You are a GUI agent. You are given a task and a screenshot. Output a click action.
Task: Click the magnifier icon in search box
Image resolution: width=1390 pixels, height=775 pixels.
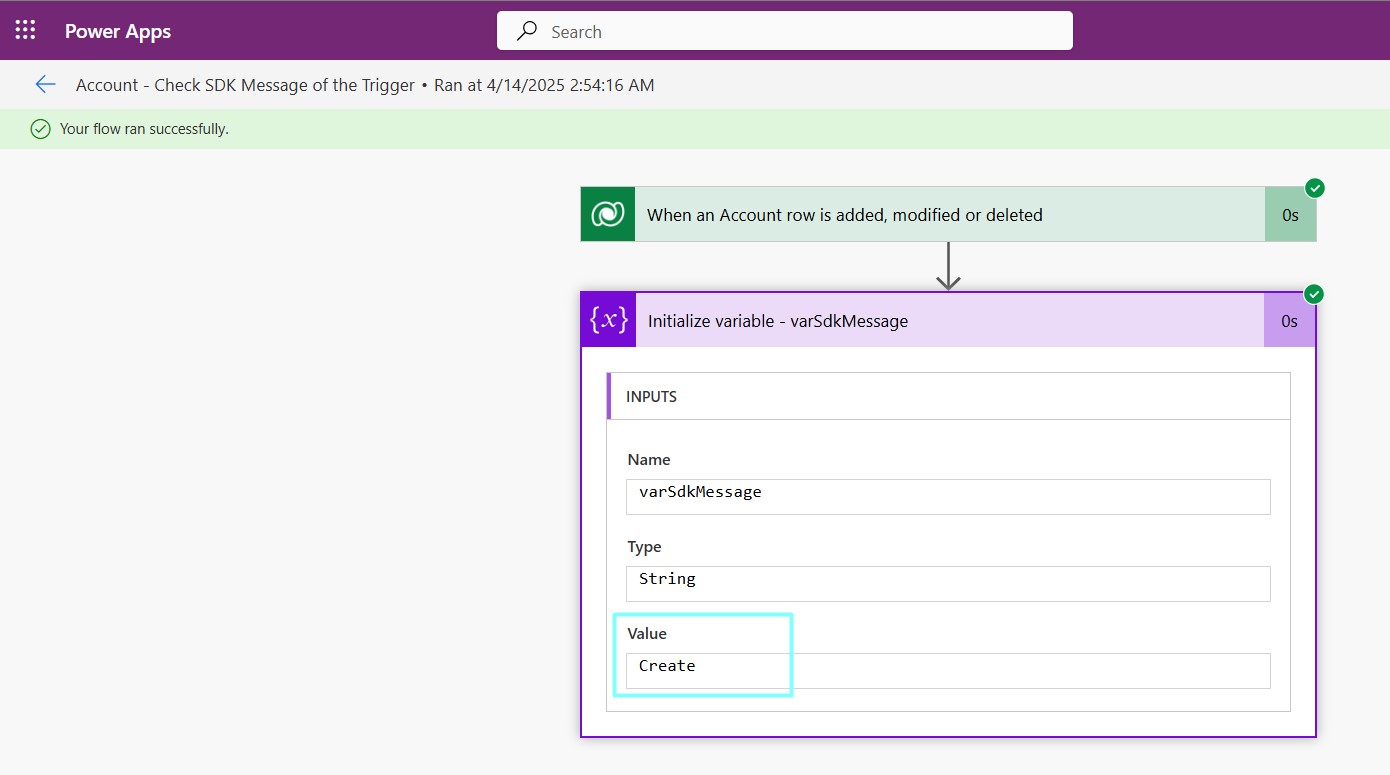[527, 31]
